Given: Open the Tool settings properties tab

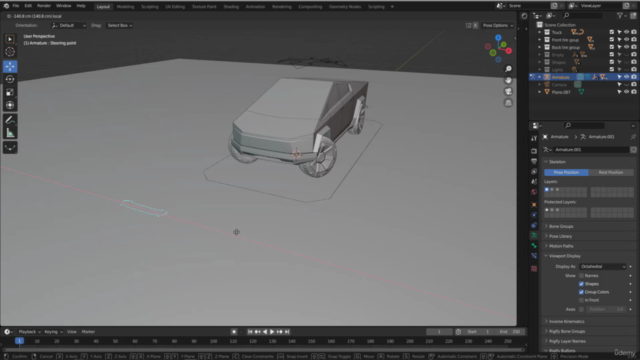Looking at the screenshot, I should click(x=534, y=138).
